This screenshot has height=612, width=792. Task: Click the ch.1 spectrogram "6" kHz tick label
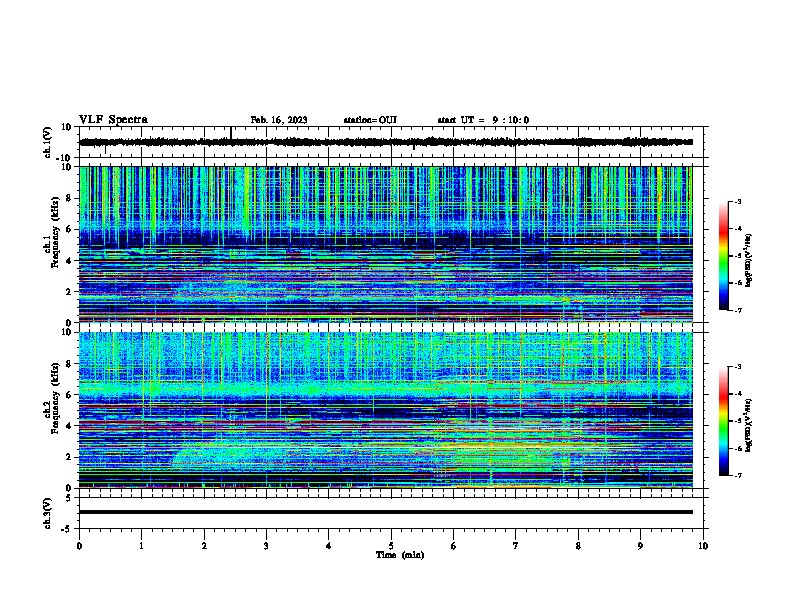tap(70, 229)
